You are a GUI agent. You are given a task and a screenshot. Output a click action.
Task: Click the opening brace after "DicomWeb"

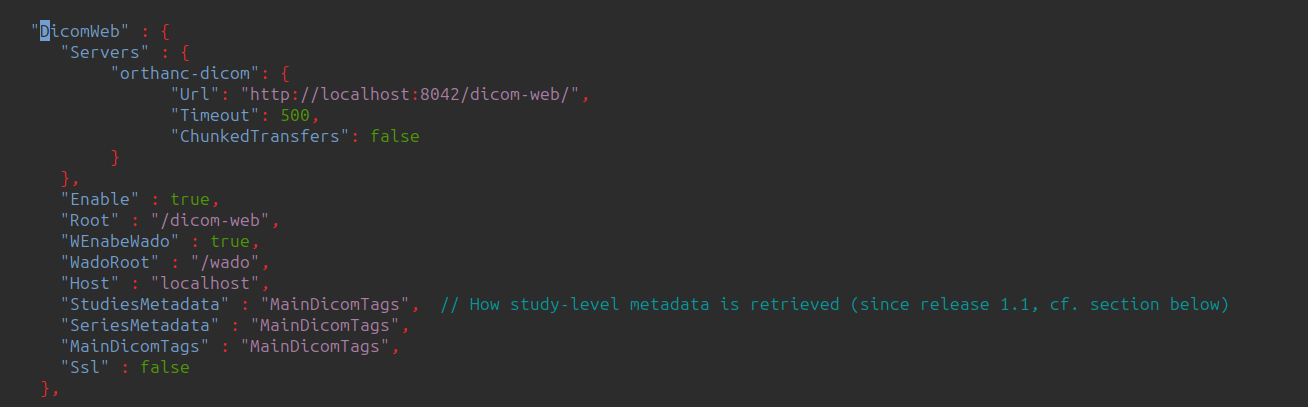[165, 31]
